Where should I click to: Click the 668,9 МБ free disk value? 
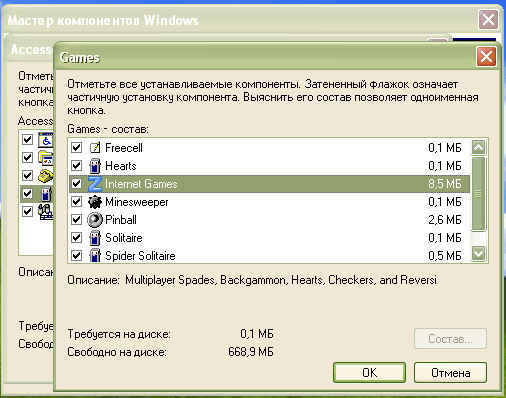coord(251,352)
